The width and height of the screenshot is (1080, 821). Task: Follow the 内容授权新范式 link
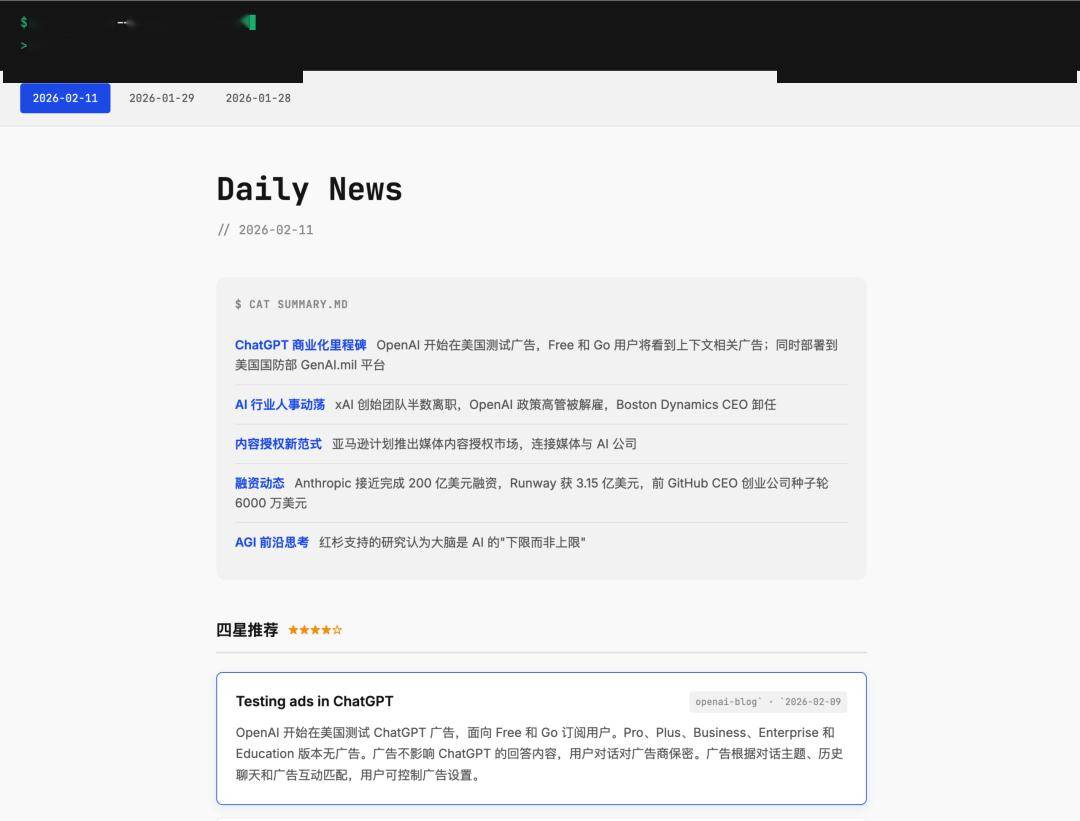(278, 444)
